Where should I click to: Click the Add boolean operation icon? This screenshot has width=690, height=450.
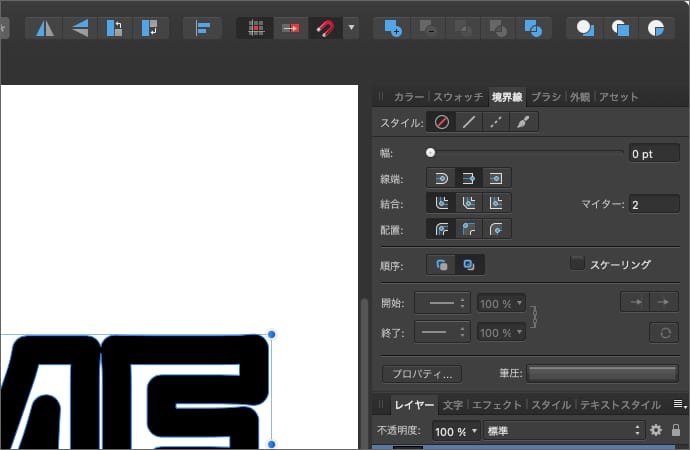pyautogui.click(x=392, y=28)
